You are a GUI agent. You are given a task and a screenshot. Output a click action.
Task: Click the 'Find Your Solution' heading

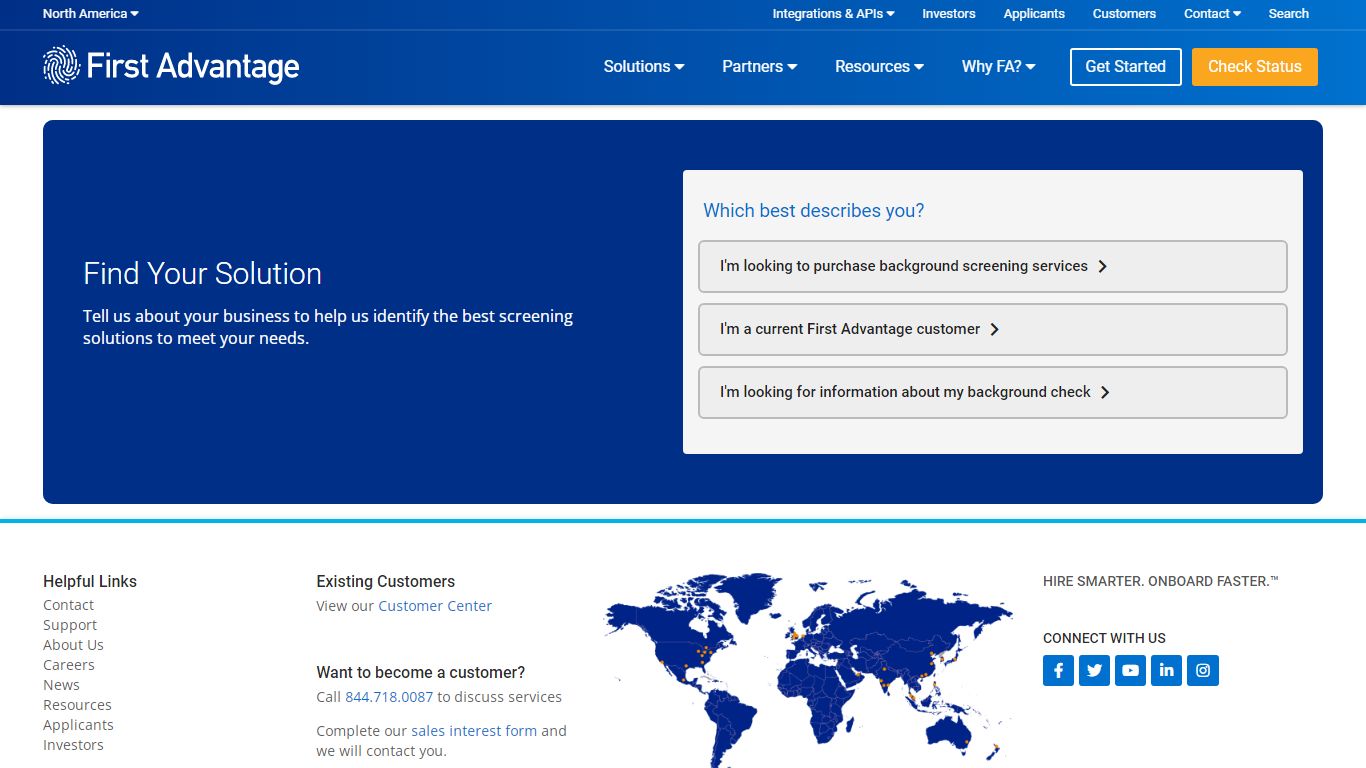point(203,274)
